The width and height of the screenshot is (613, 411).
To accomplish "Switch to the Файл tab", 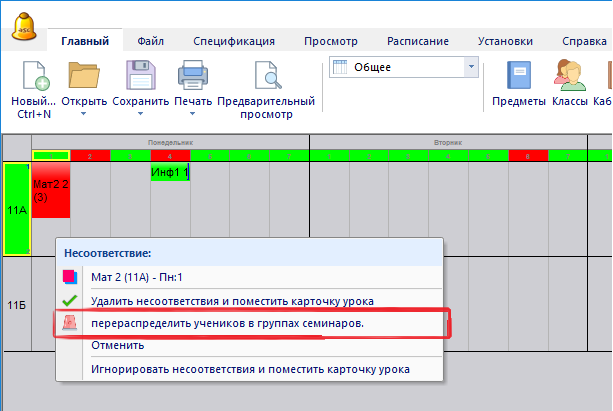I will pyautogui.click(x=151, y=42).
